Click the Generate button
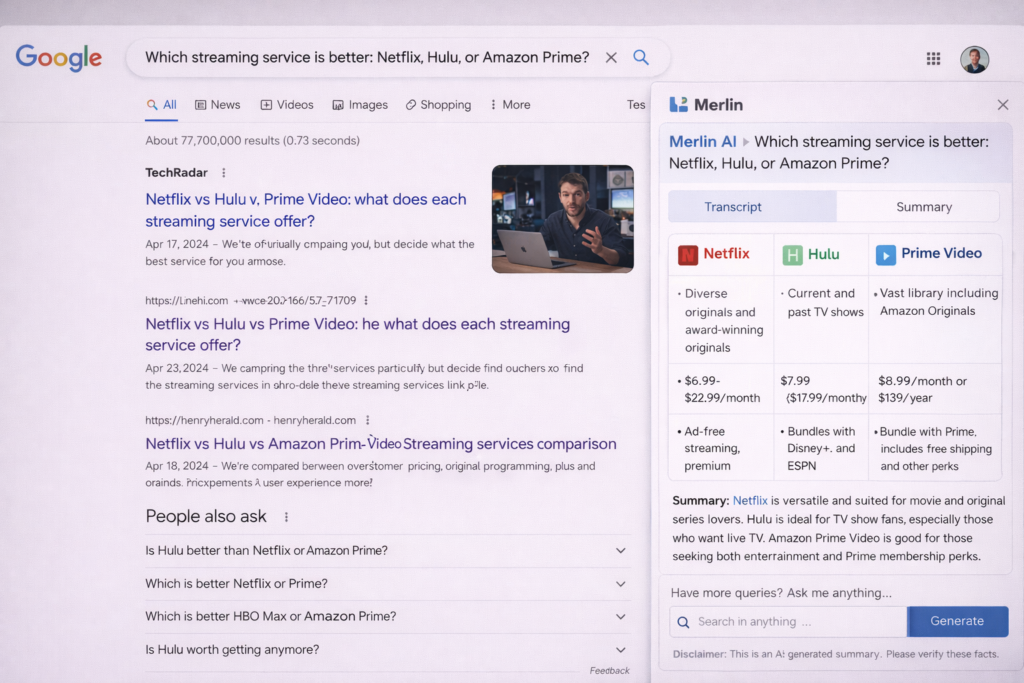Image resolution: width=1024 pixels, height=683 pixels. [x=957, y=621]
